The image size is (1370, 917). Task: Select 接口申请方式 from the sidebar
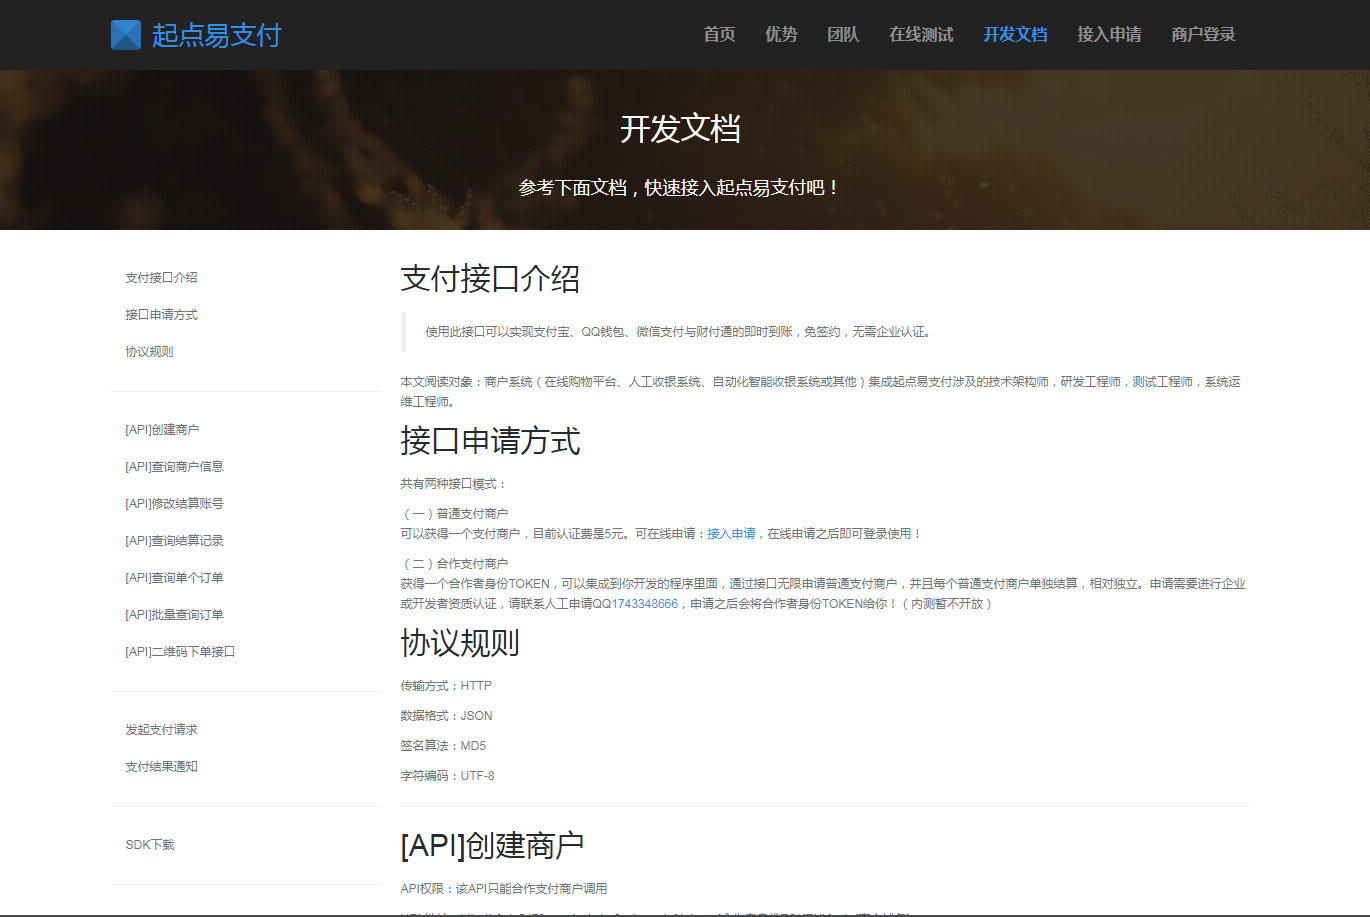(161, 314)
